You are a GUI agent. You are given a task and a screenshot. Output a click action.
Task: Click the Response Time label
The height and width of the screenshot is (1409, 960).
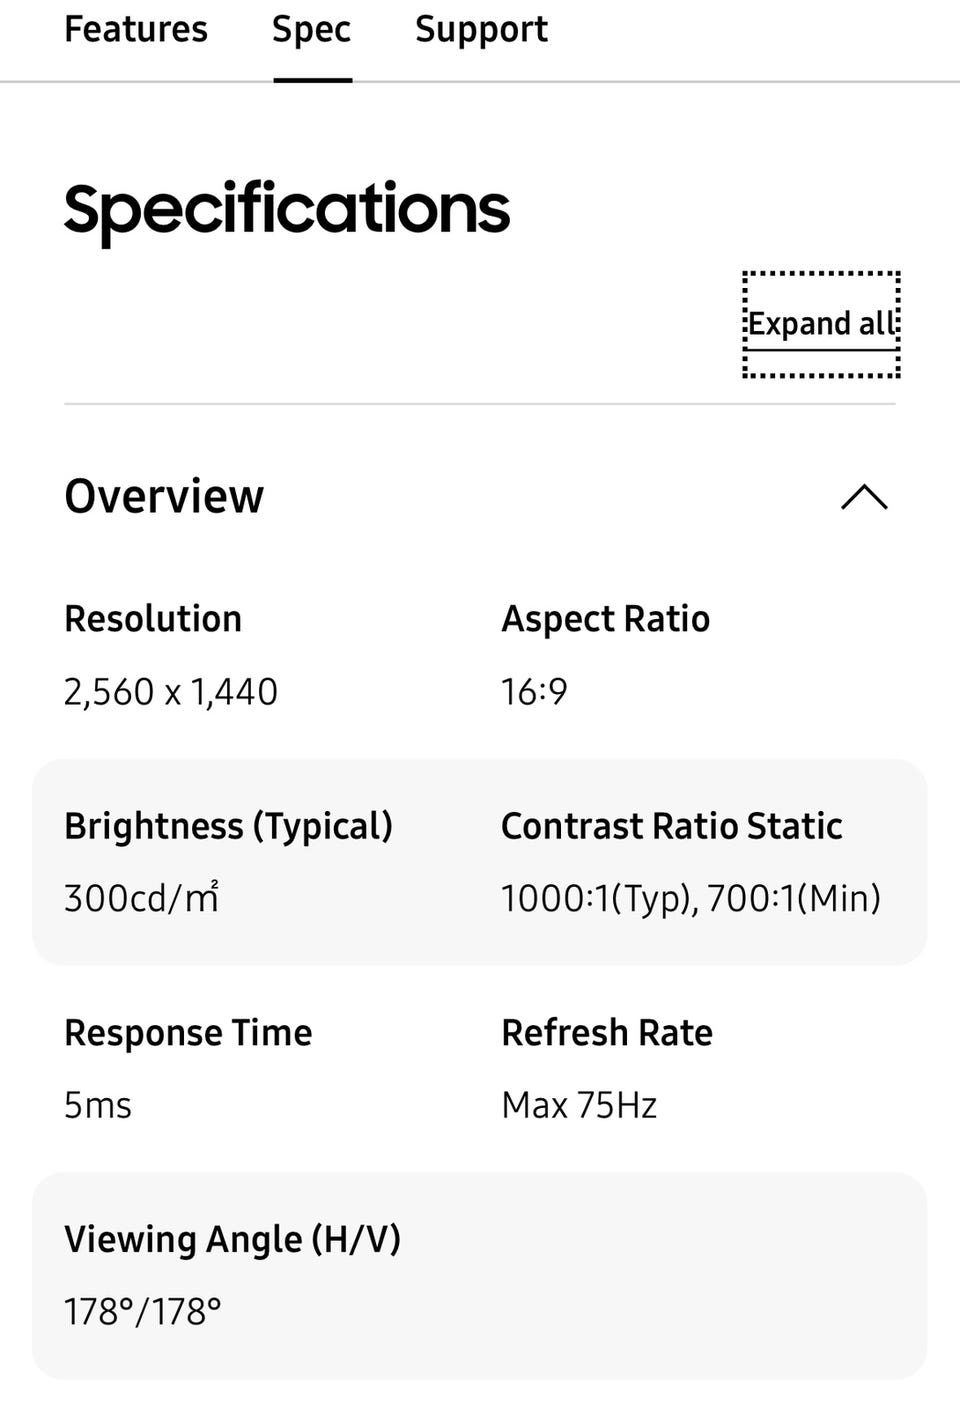click(188, 1033)
